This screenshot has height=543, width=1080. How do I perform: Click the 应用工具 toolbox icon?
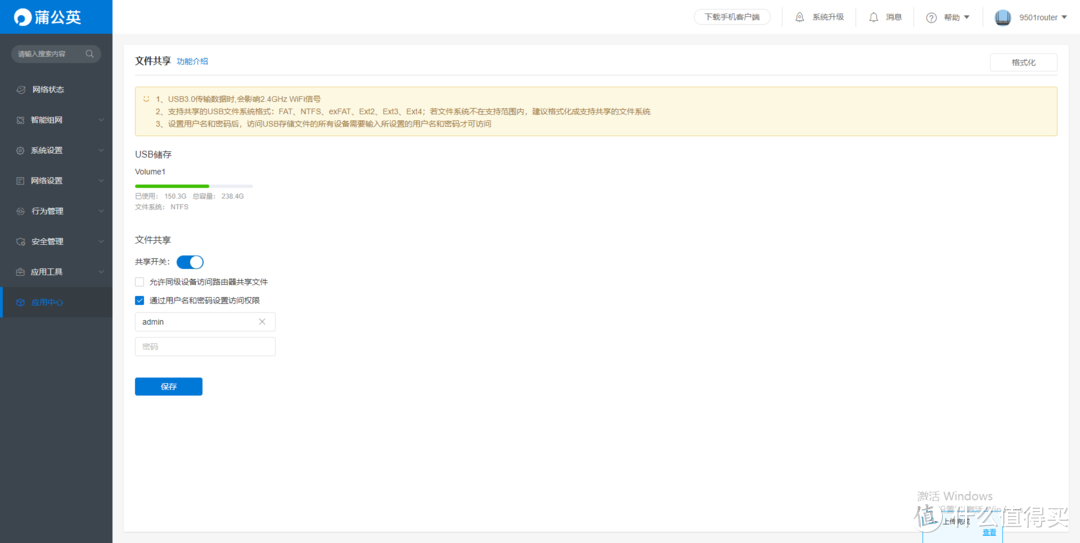pyautogui.click(x=21, y=272)
